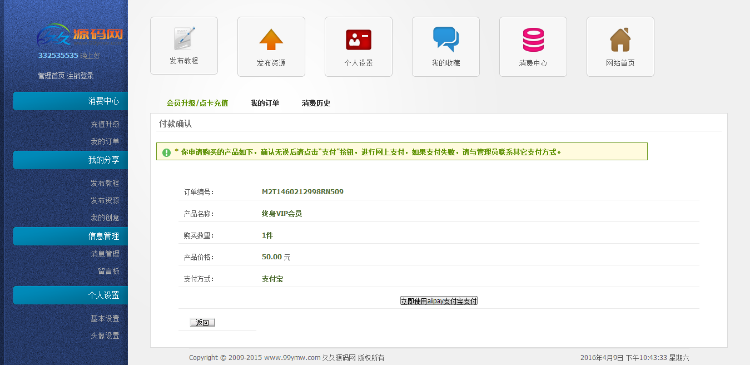The height and width of the screenshot is (365, 750).
Task: Click the 付款确认 section heading
Action: [175, 124]
